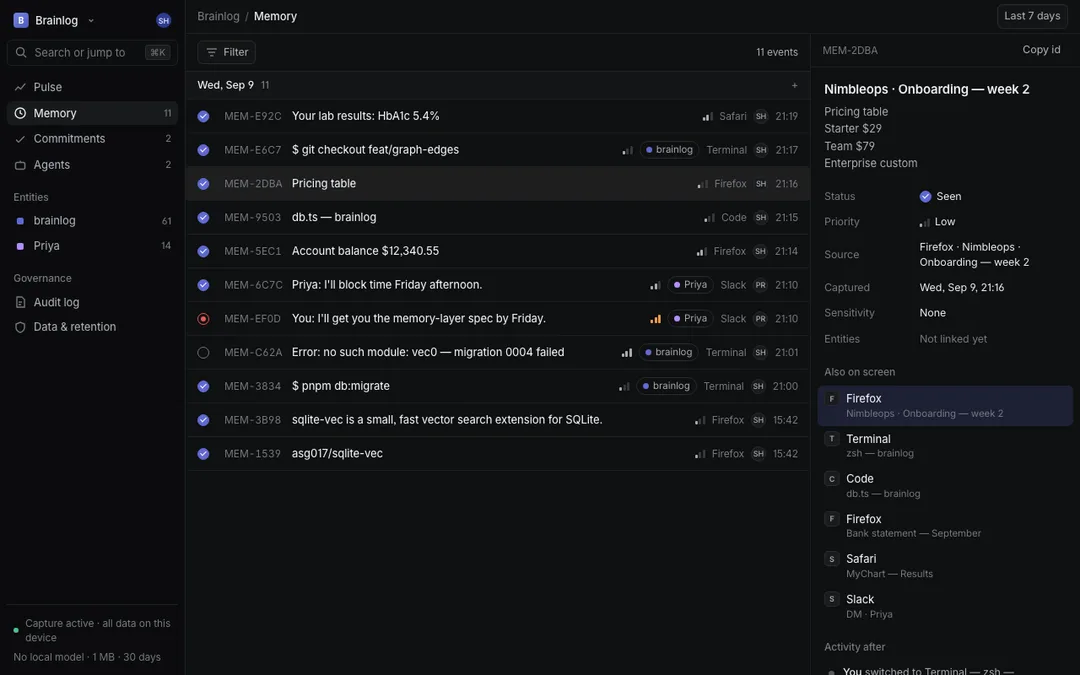This screenshot has width=1080, height=675.
Task: Toggle the checkmark for MEM-1539 asg017/sqlite-vec
Action: 203,454
